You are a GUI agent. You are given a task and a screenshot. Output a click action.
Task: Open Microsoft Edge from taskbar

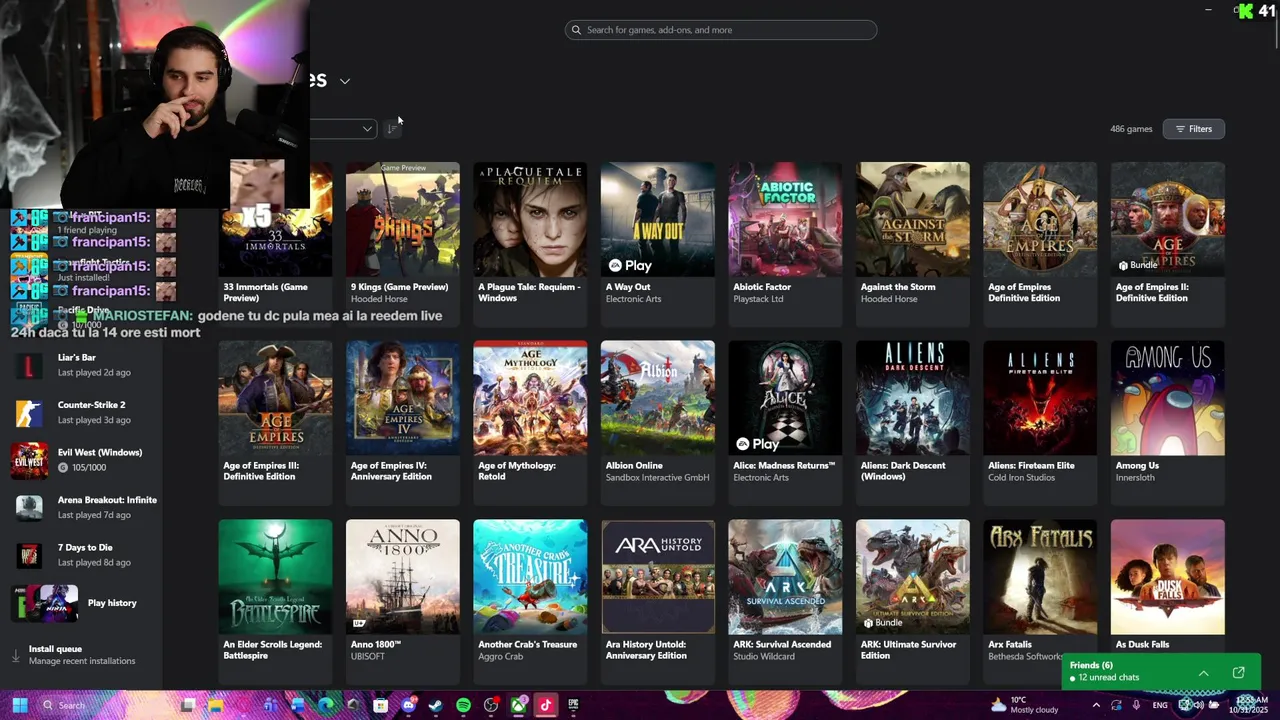tap(326, 705)
